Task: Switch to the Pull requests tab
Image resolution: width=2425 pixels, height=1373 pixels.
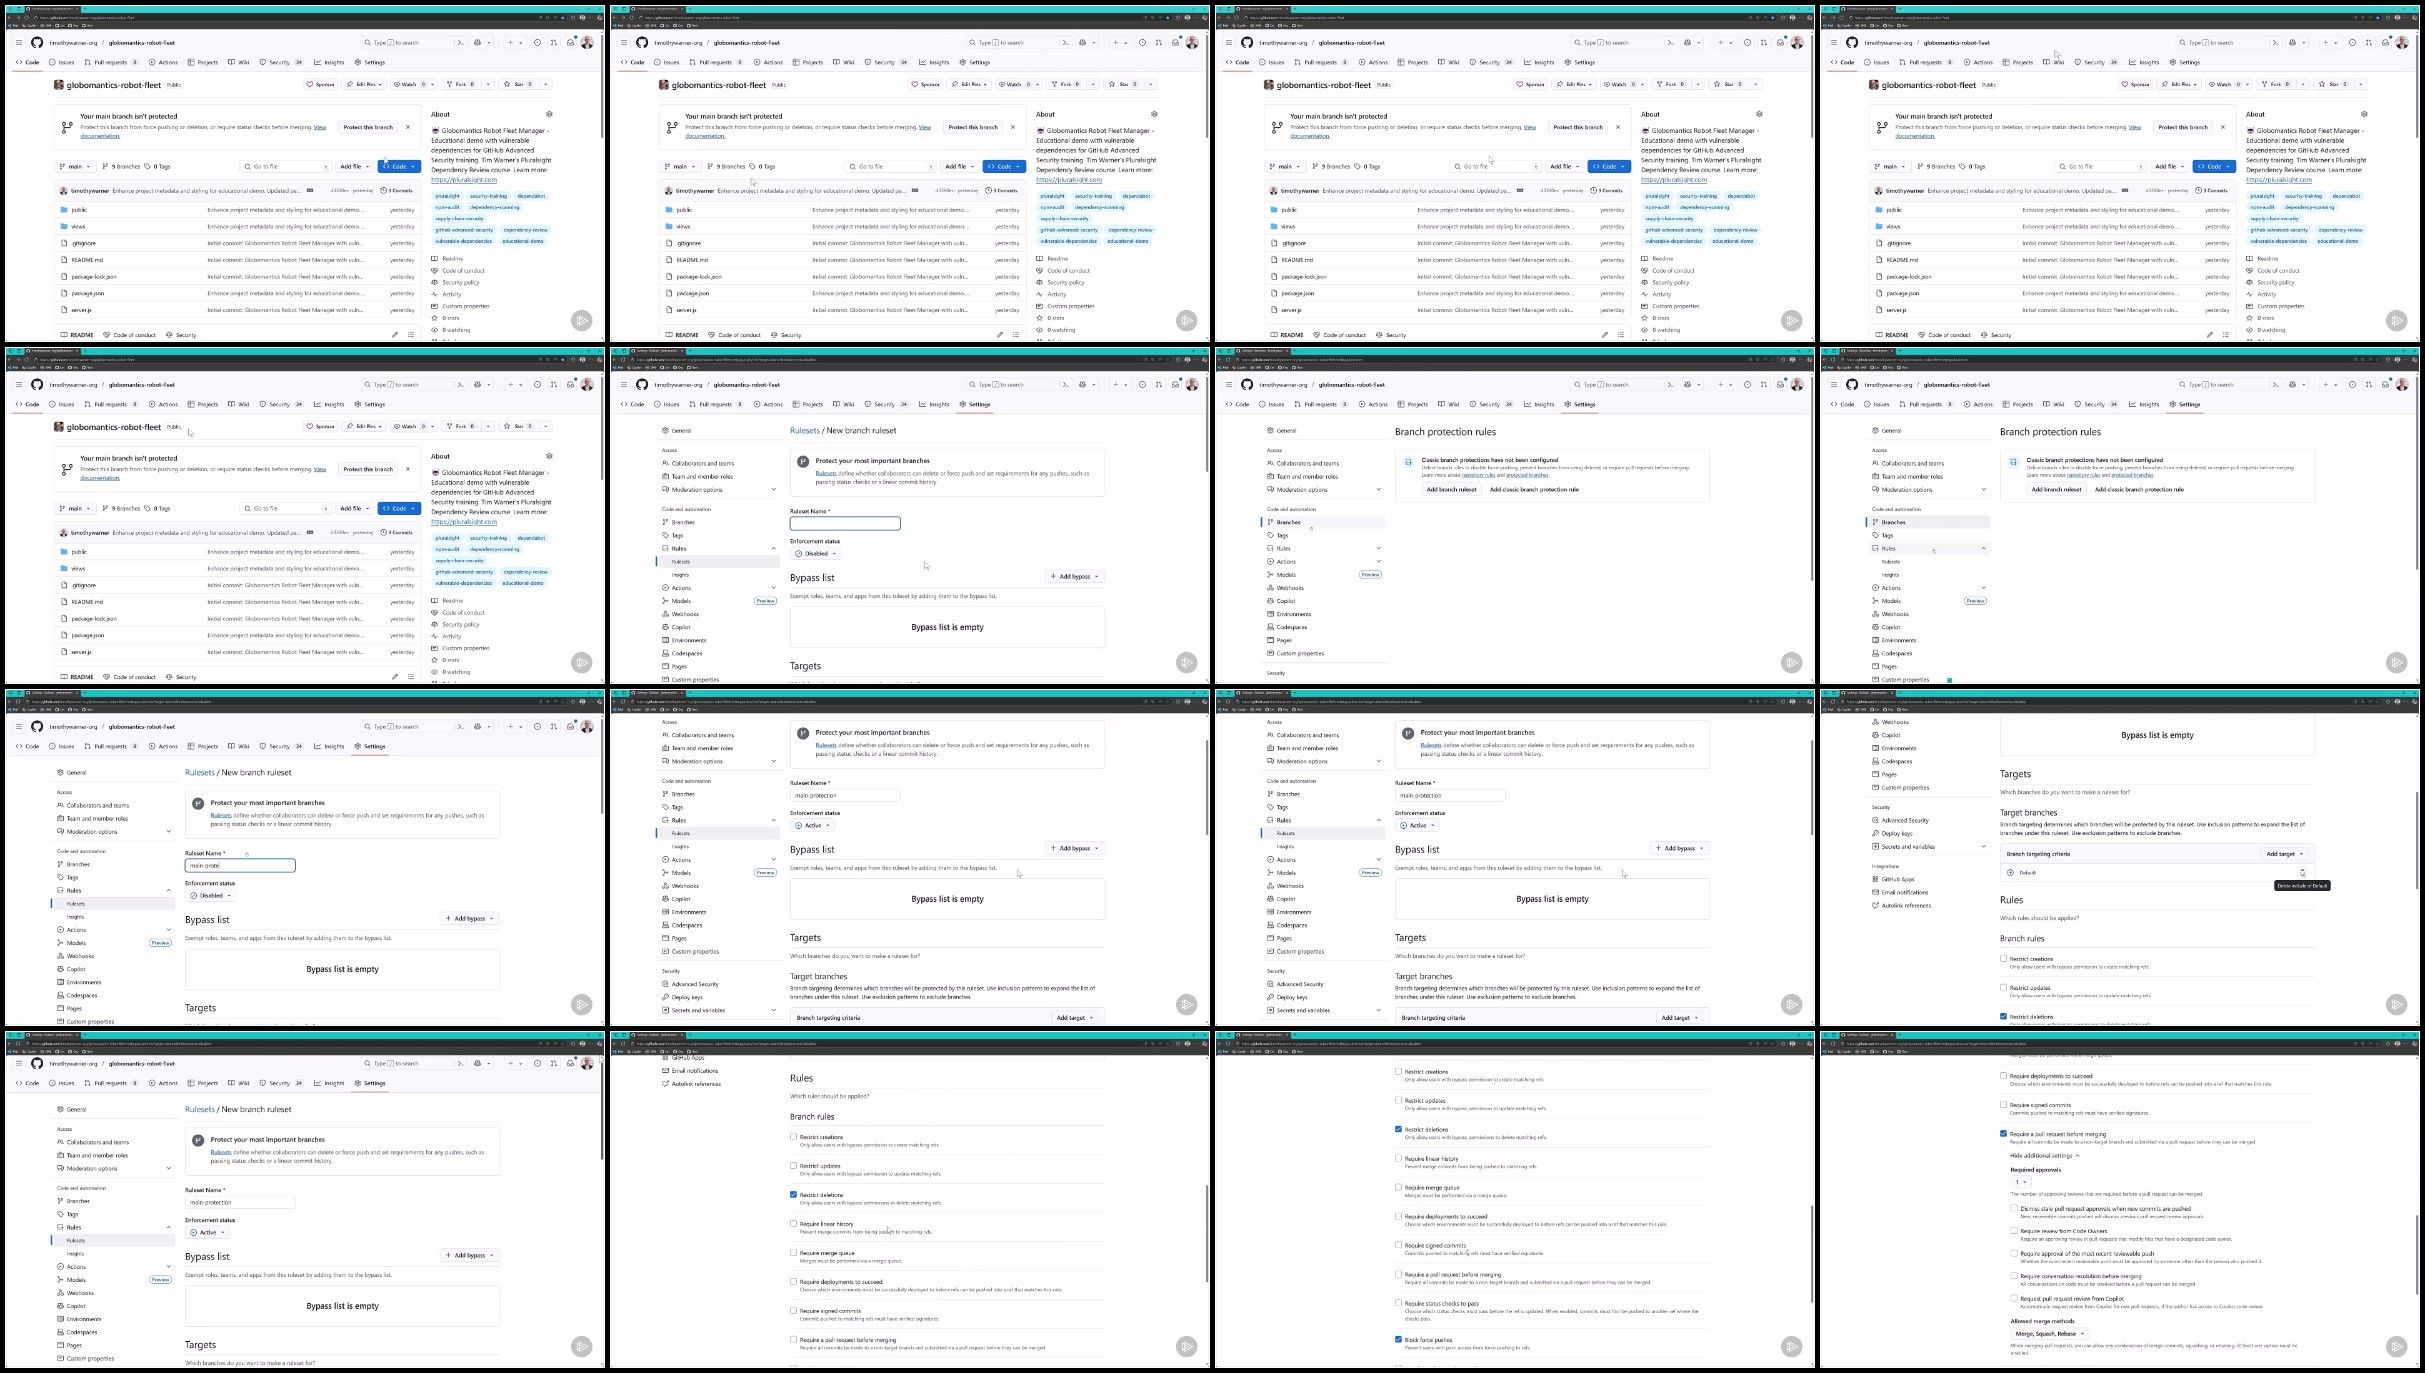Action: pos(108,62)
